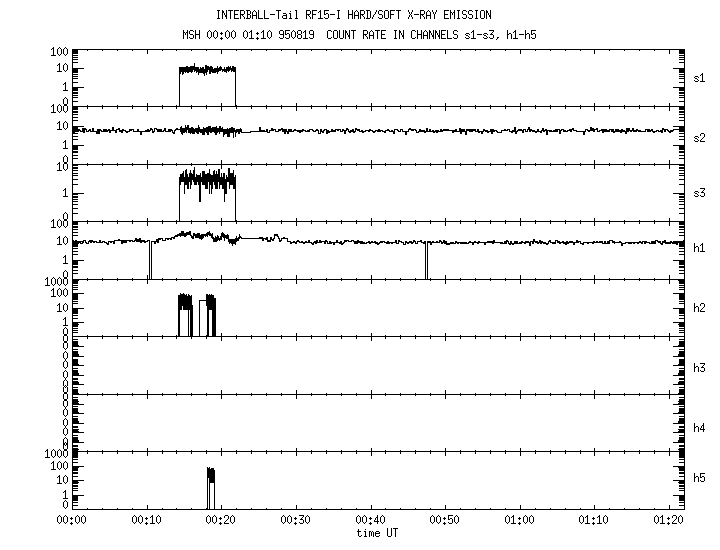The width and height of the screenshot is (720, 550).
Task: Click the h1 dropout near 00:47
Action: (426, 260)
